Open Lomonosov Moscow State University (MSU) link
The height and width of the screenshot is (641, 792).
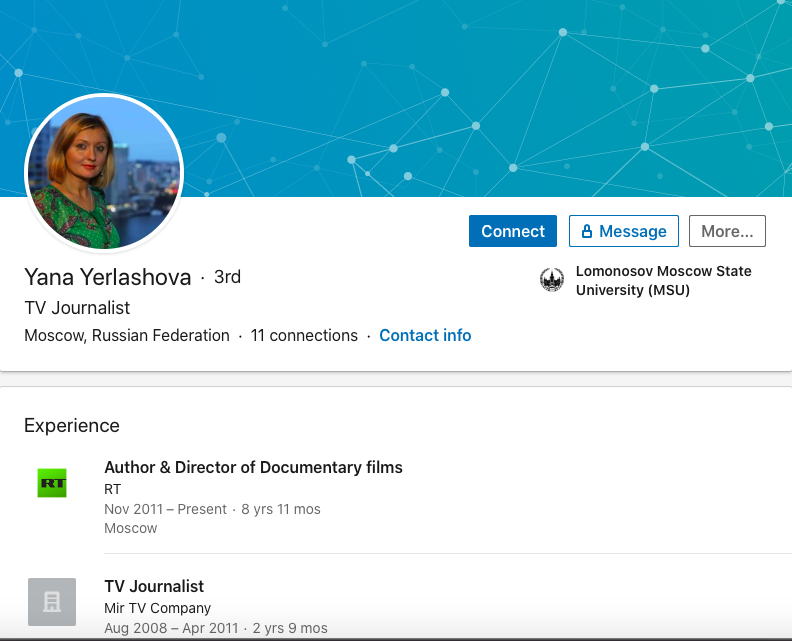point(663,281)
